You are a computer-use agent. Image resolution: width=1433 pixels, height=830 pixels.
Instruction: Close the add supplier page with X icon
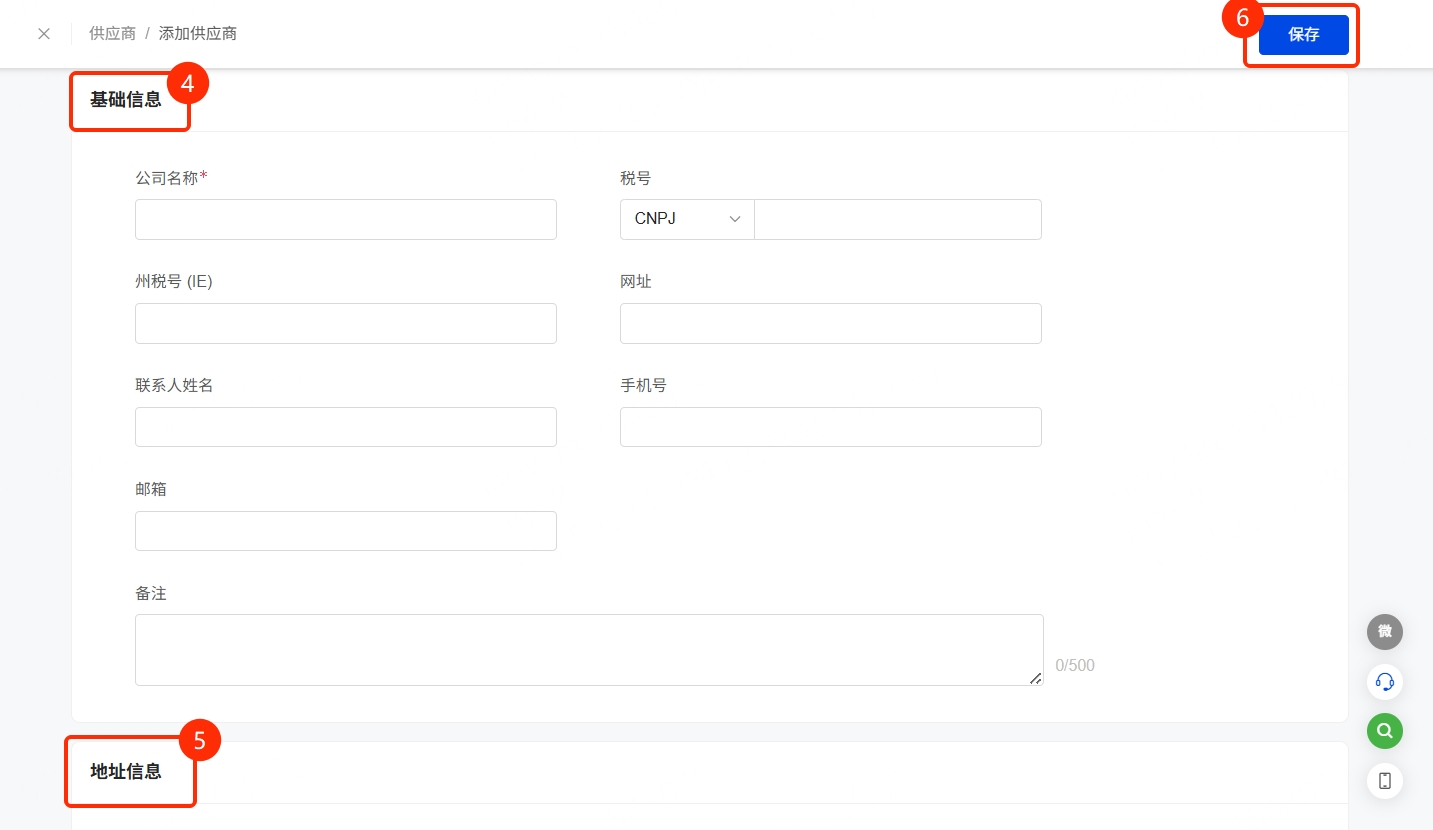44,34
